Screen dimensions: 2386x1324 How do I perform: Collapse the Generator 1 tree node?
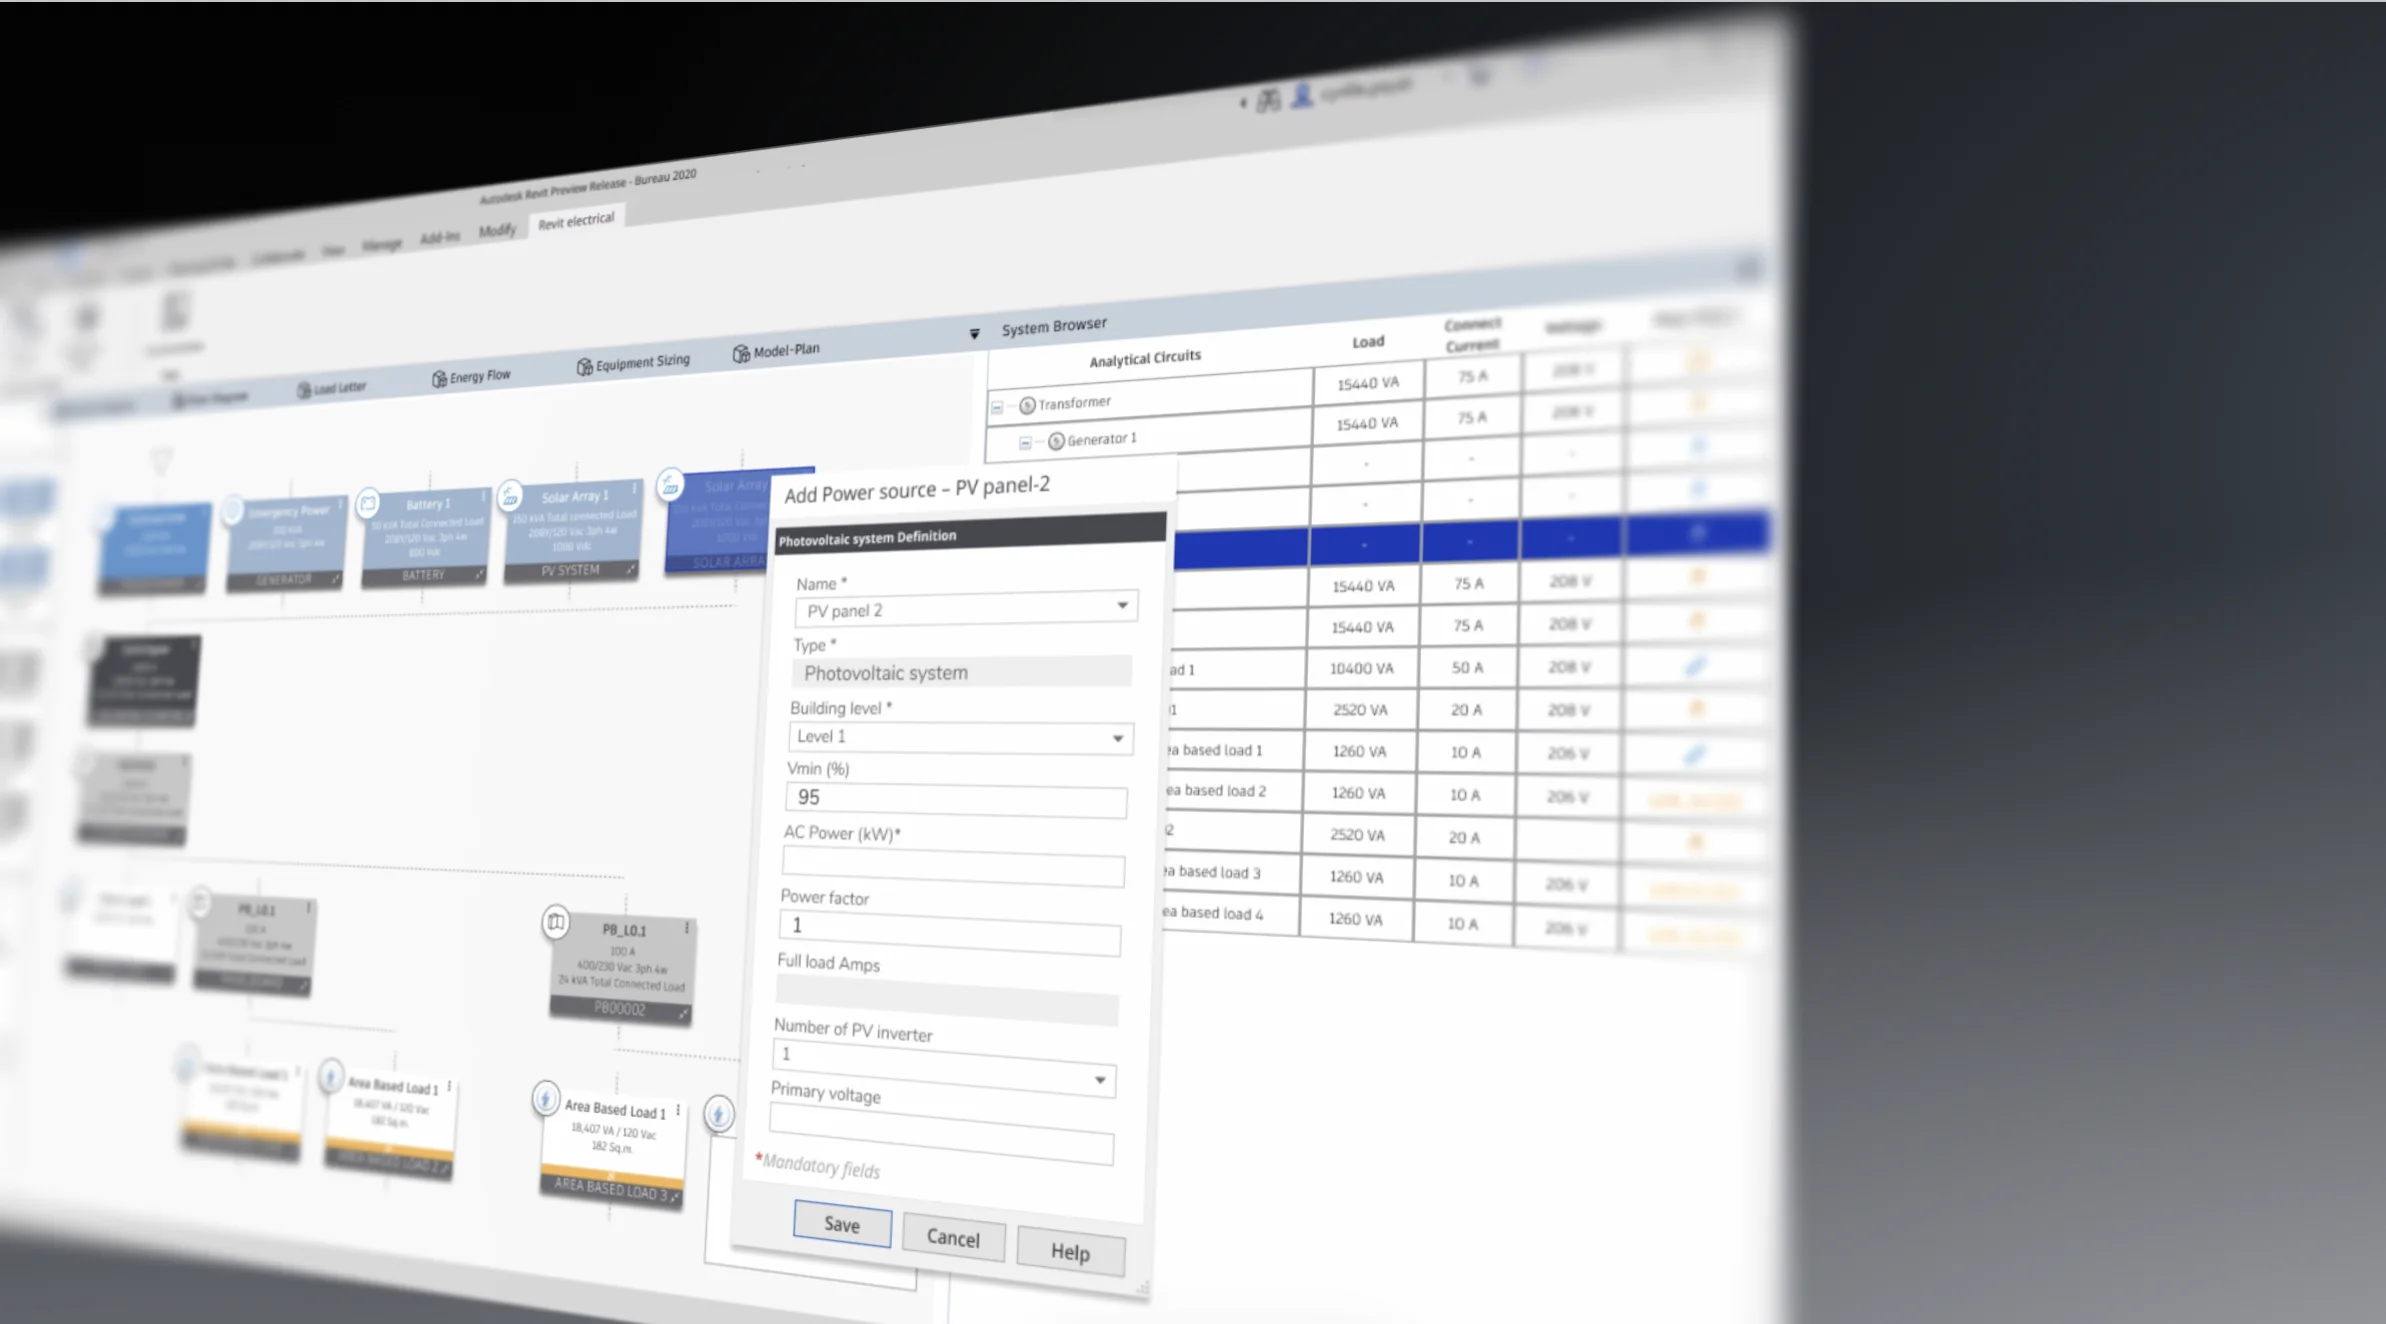coord(1025,443)
